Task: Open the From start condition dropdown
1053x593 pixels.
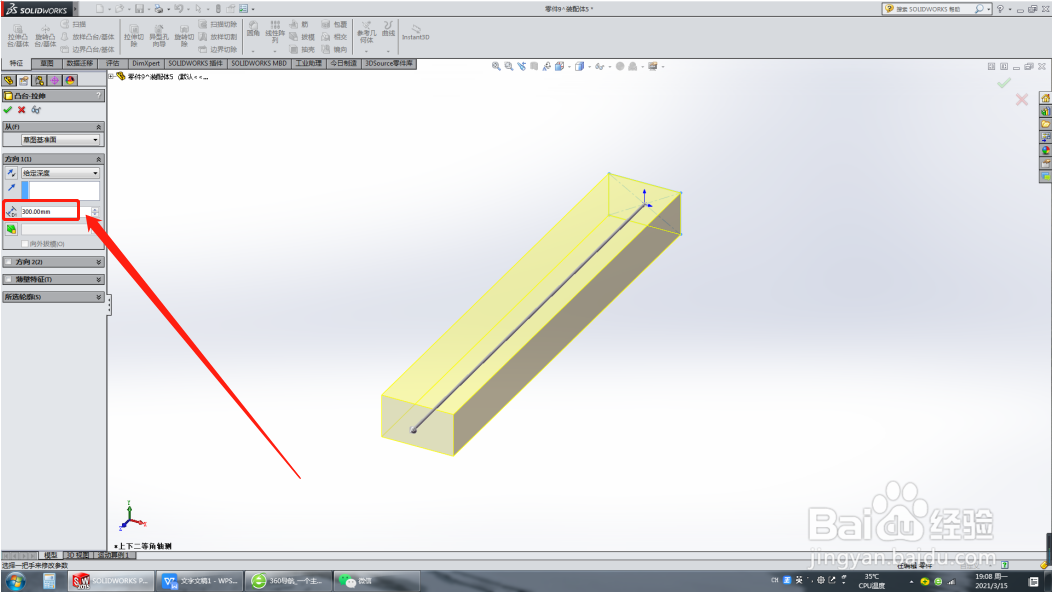Action: (60, 140)
